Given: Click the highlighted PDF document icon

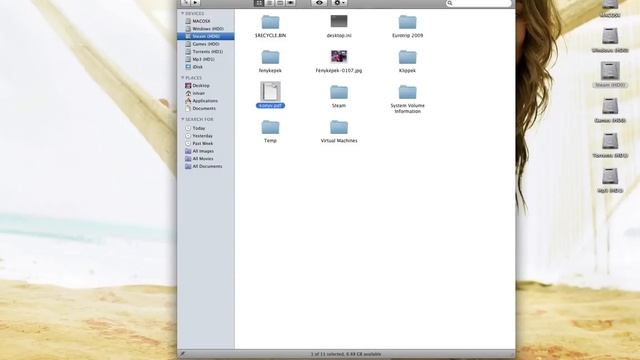Looking at the screenshot, I should coord(270,91).
